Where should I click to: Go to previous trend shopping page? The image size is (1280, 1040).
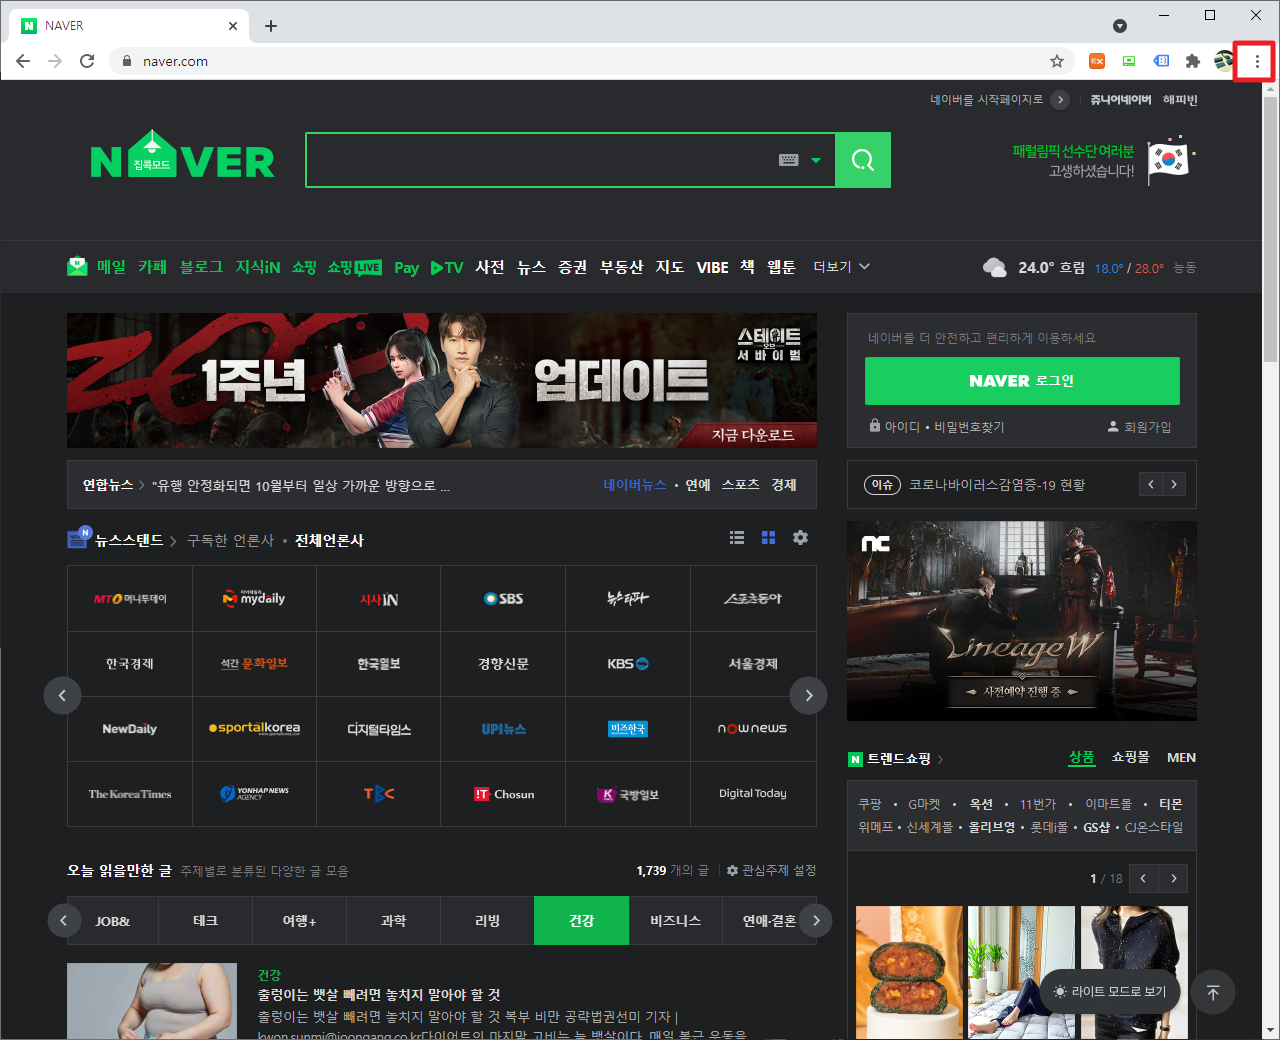coord(1143,878)
